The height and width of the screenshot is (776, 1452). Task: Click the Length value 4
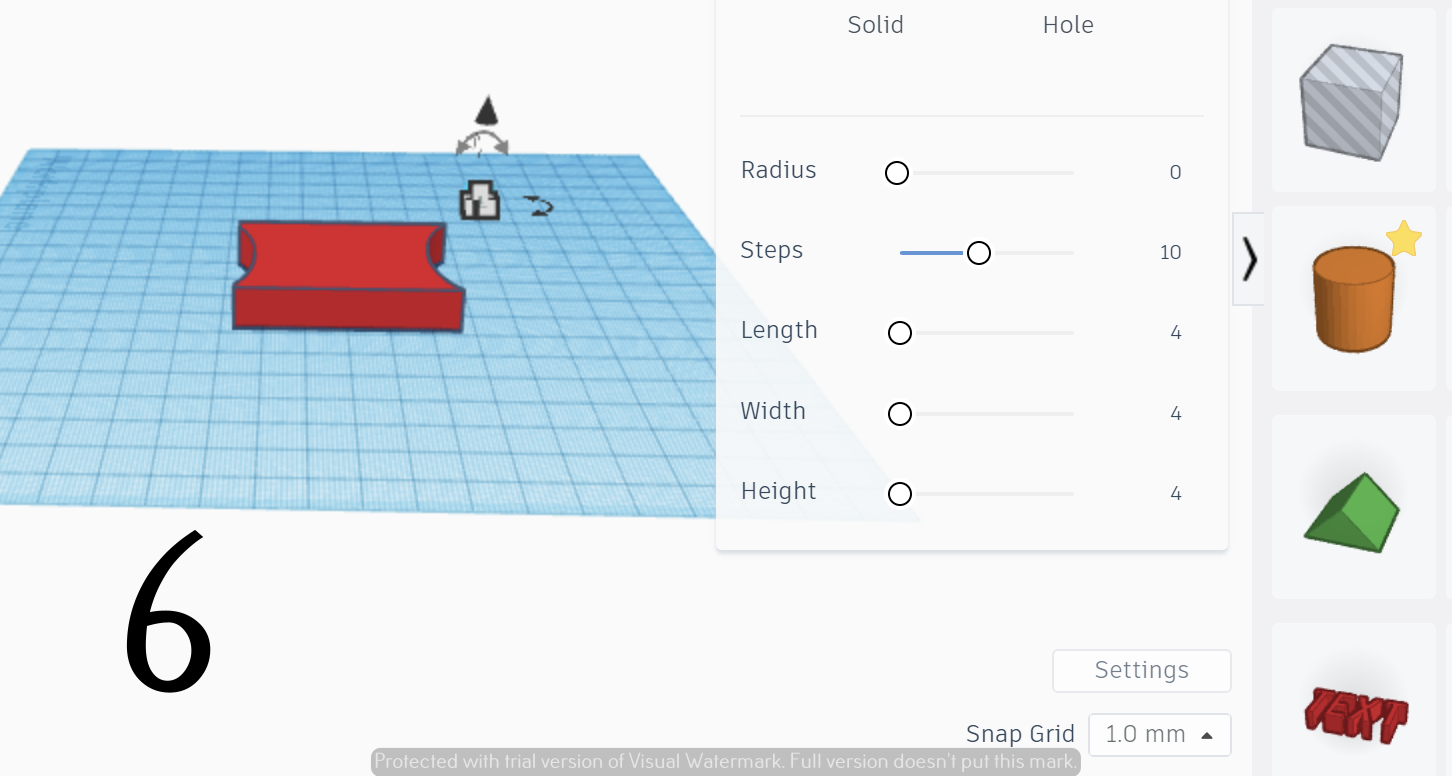[x=1176, y=332]
